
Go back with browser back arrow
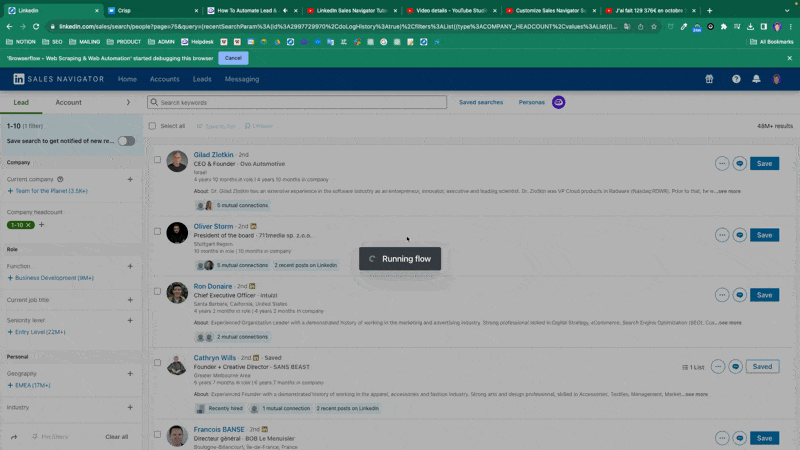tap(9, 27)
